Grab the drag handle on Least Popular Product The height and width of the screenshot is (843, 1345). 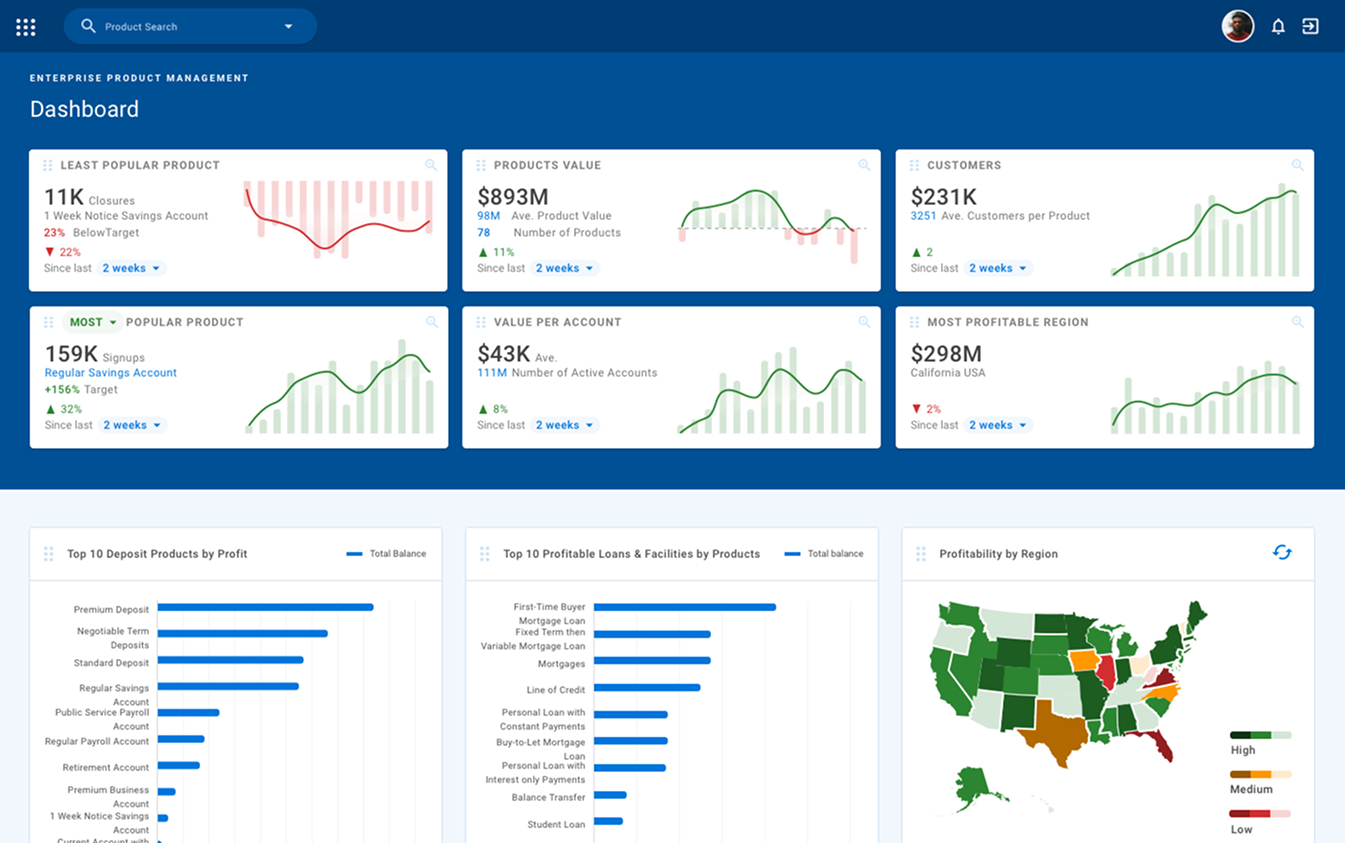pos(47,165)
